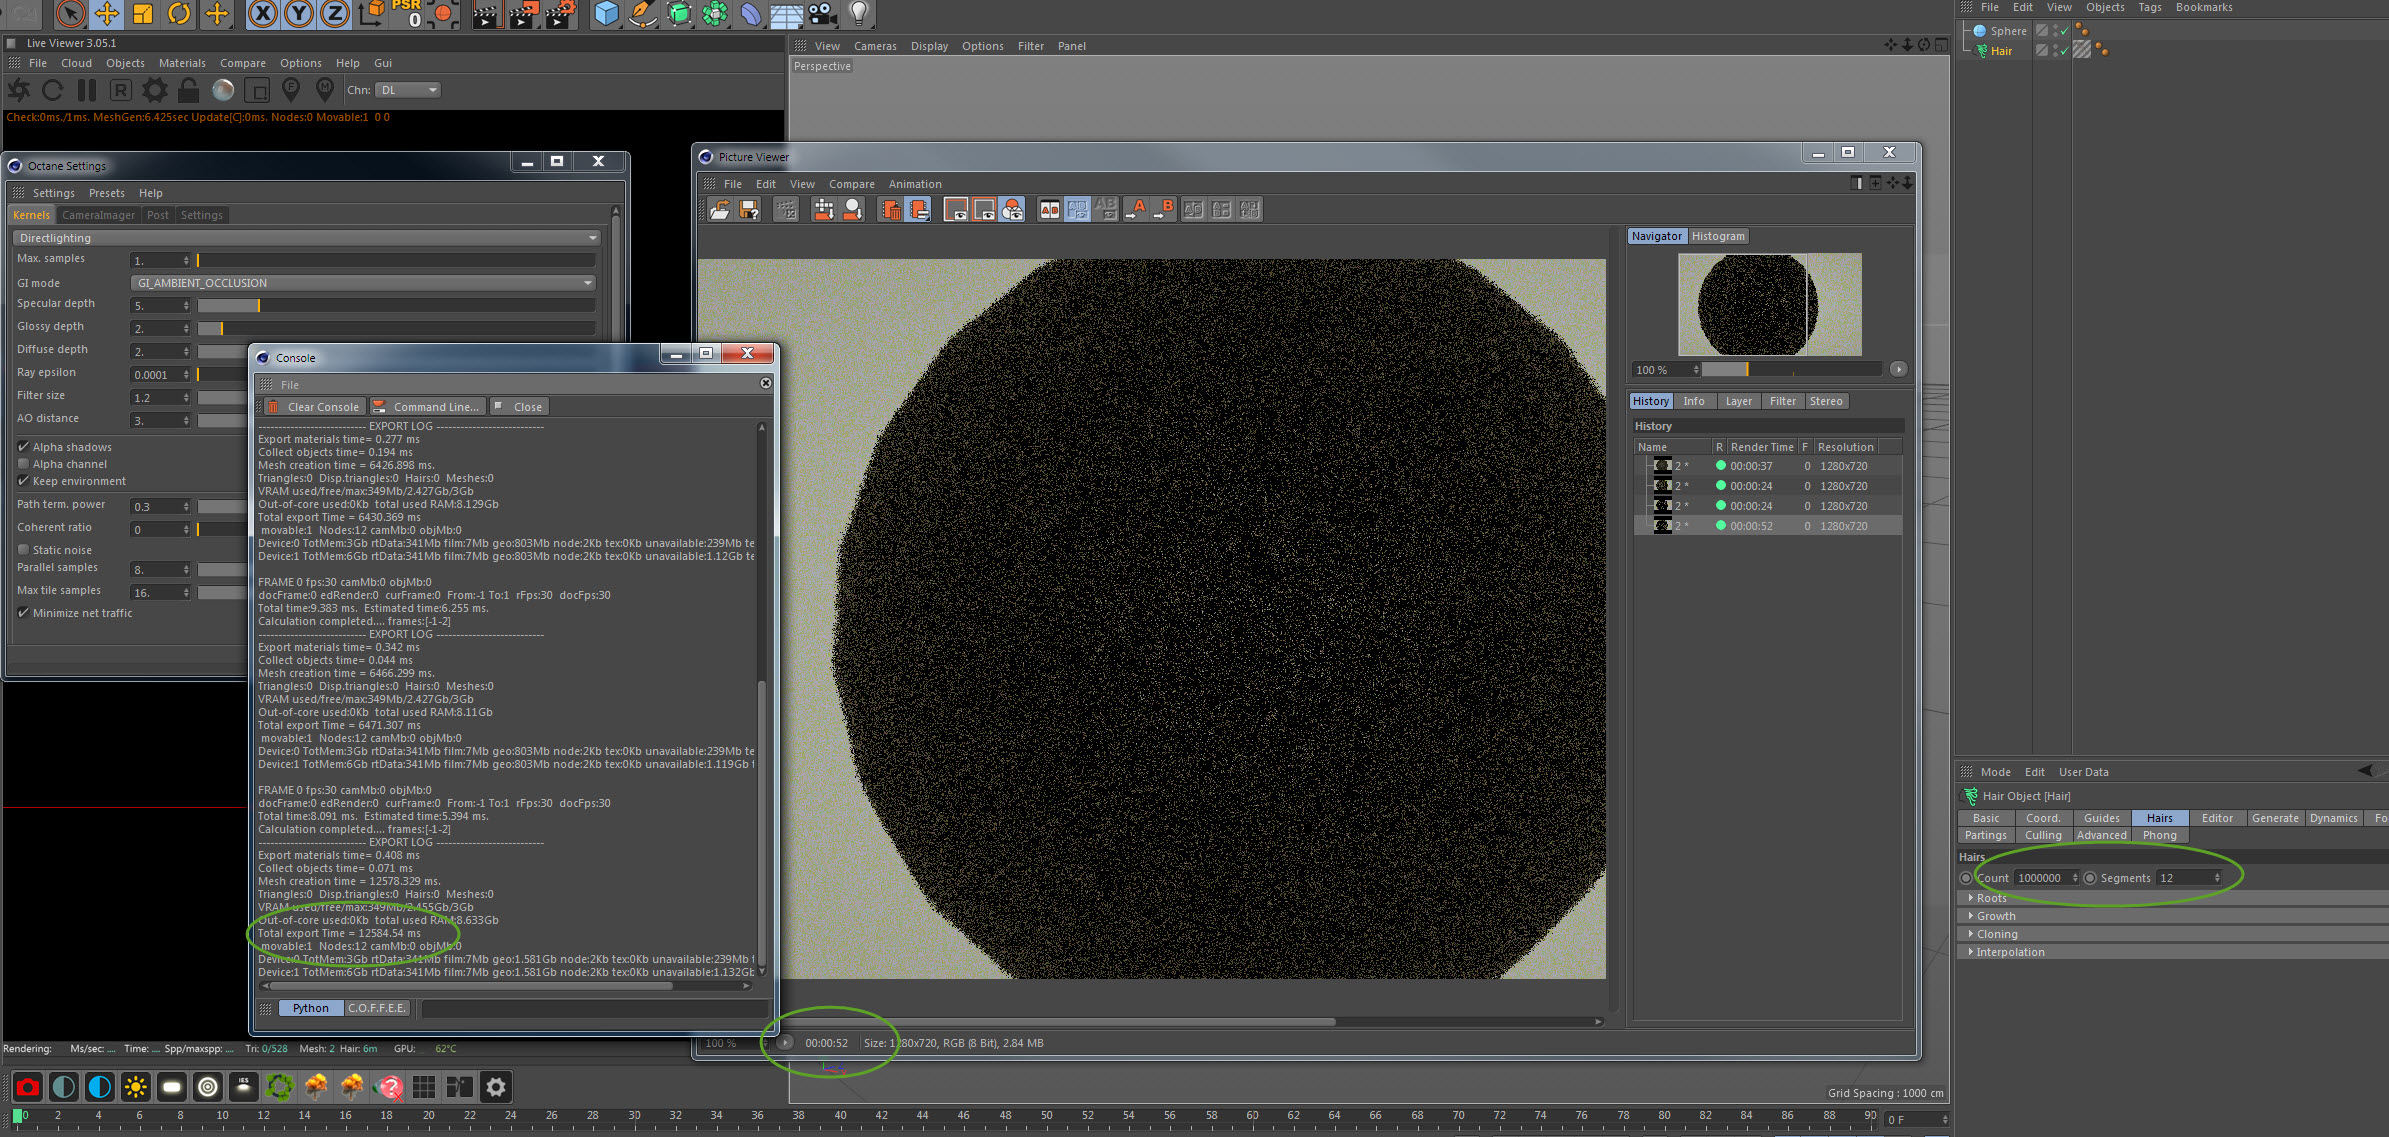The height and width of the screenshot is (1137, 2389).
Task: Enable the Static noise checkbox
Action: pyautogui.click(x=24, y=550)
